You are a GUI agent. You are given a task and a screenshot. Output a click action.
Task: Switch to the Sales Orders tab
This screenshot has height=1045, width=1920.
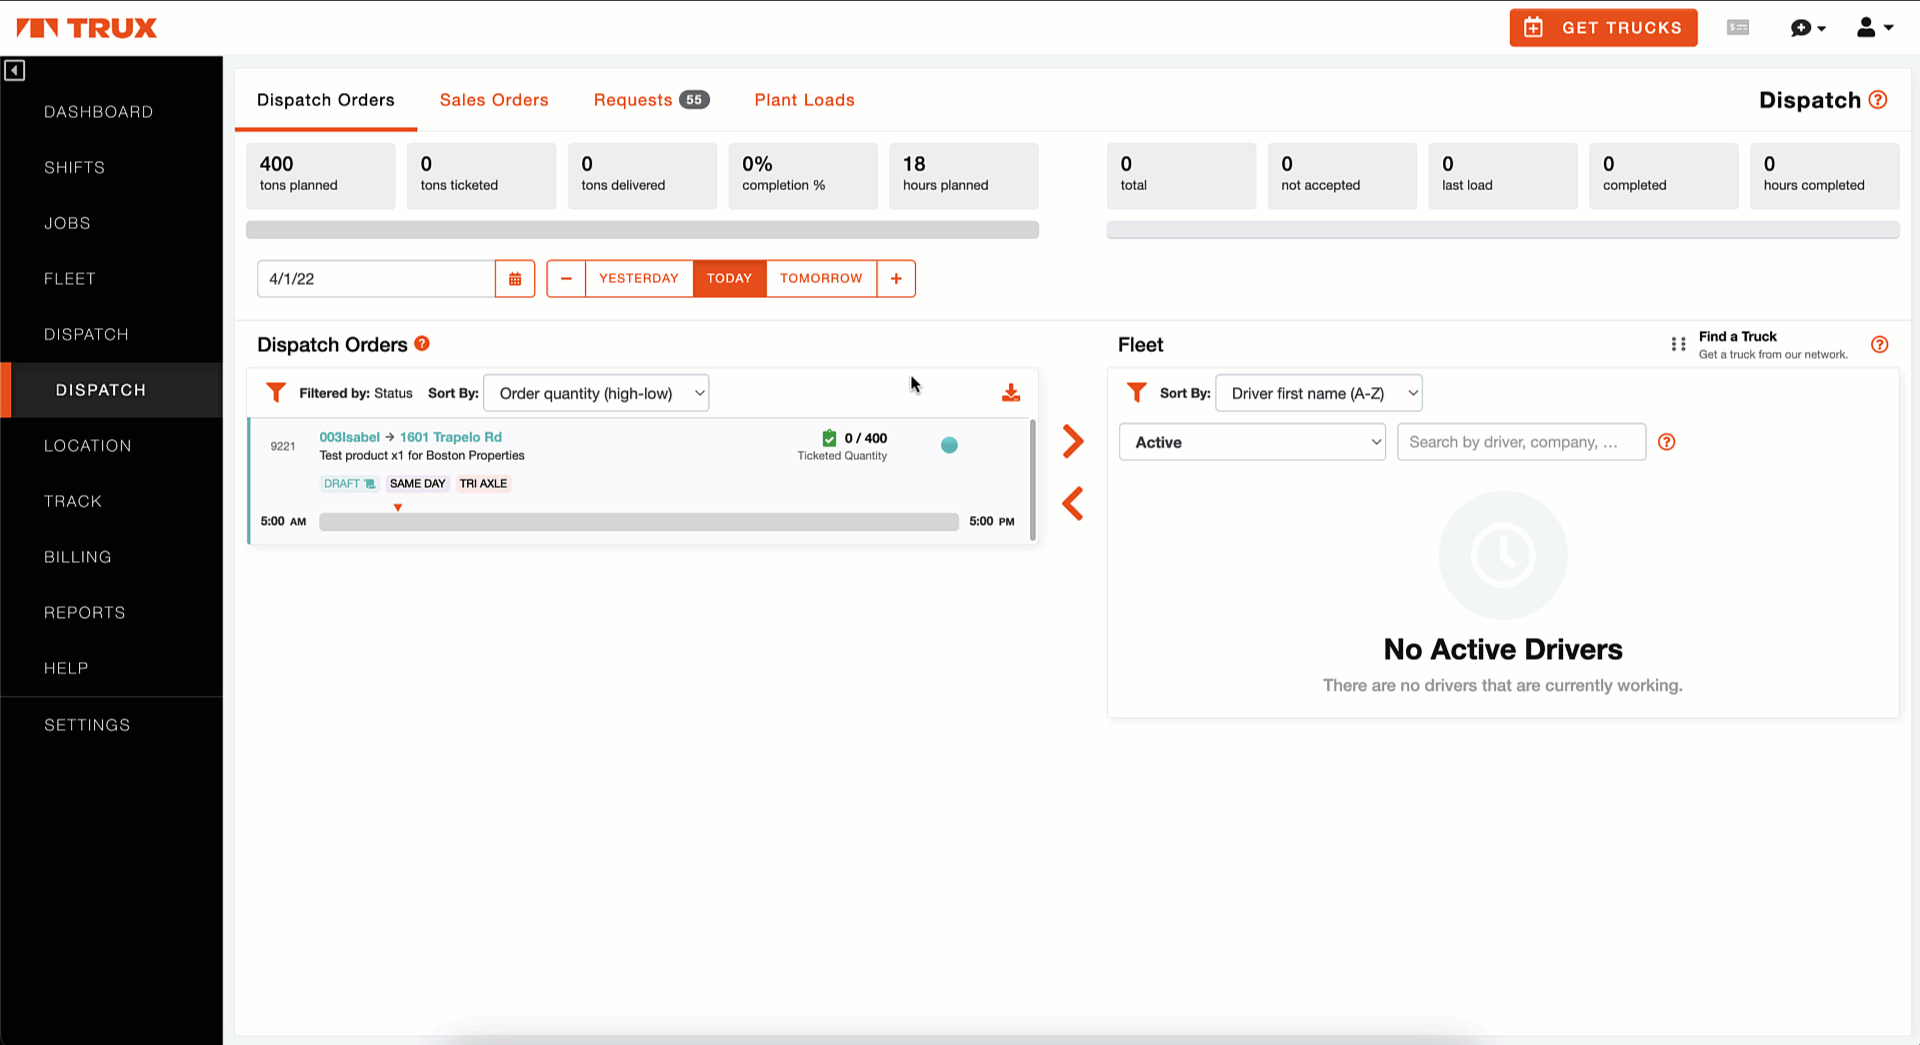(x=494, y=100)
